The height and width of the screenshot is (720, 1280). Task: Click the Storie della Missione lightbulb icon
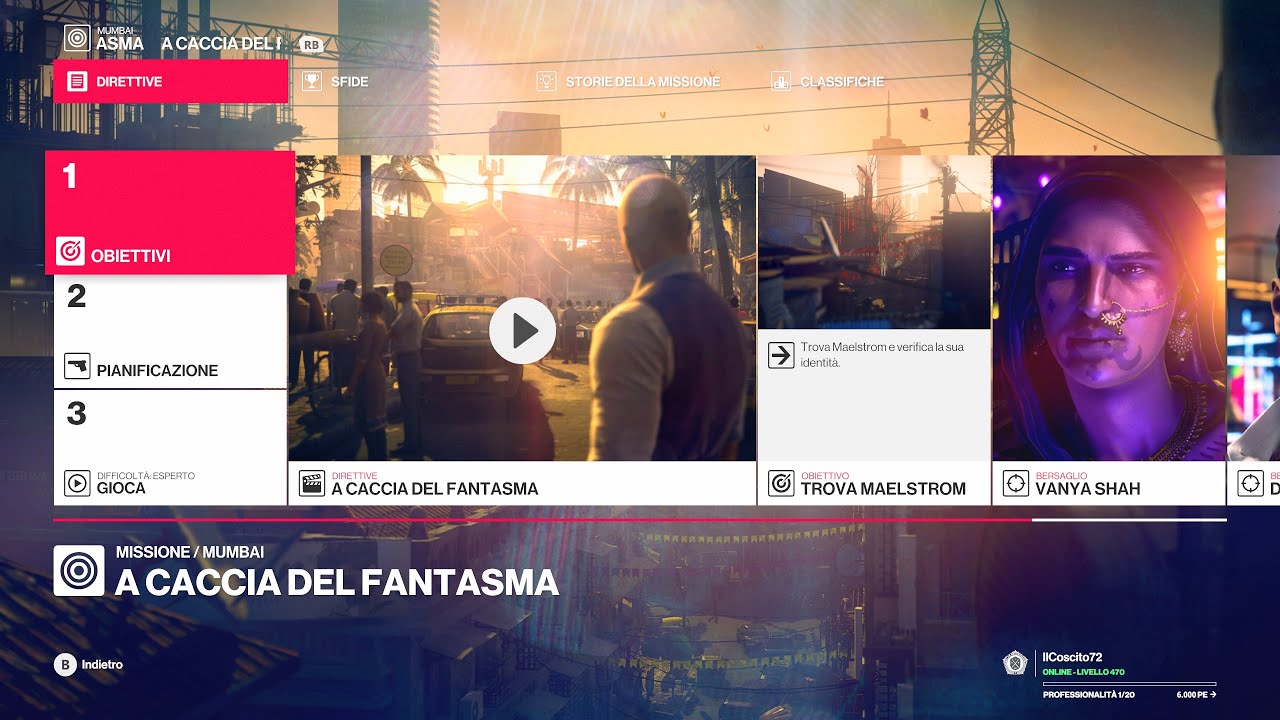pos(546,81)
